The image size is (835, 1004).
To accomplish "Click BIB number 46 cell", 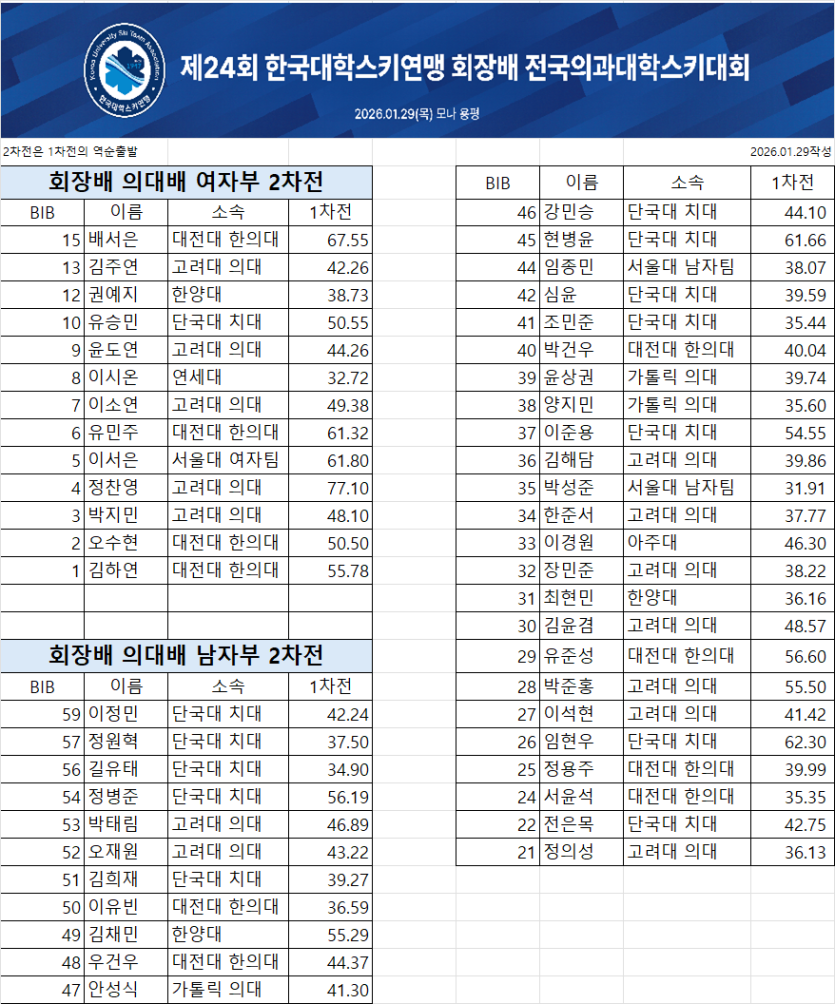I will pos(498,213).
